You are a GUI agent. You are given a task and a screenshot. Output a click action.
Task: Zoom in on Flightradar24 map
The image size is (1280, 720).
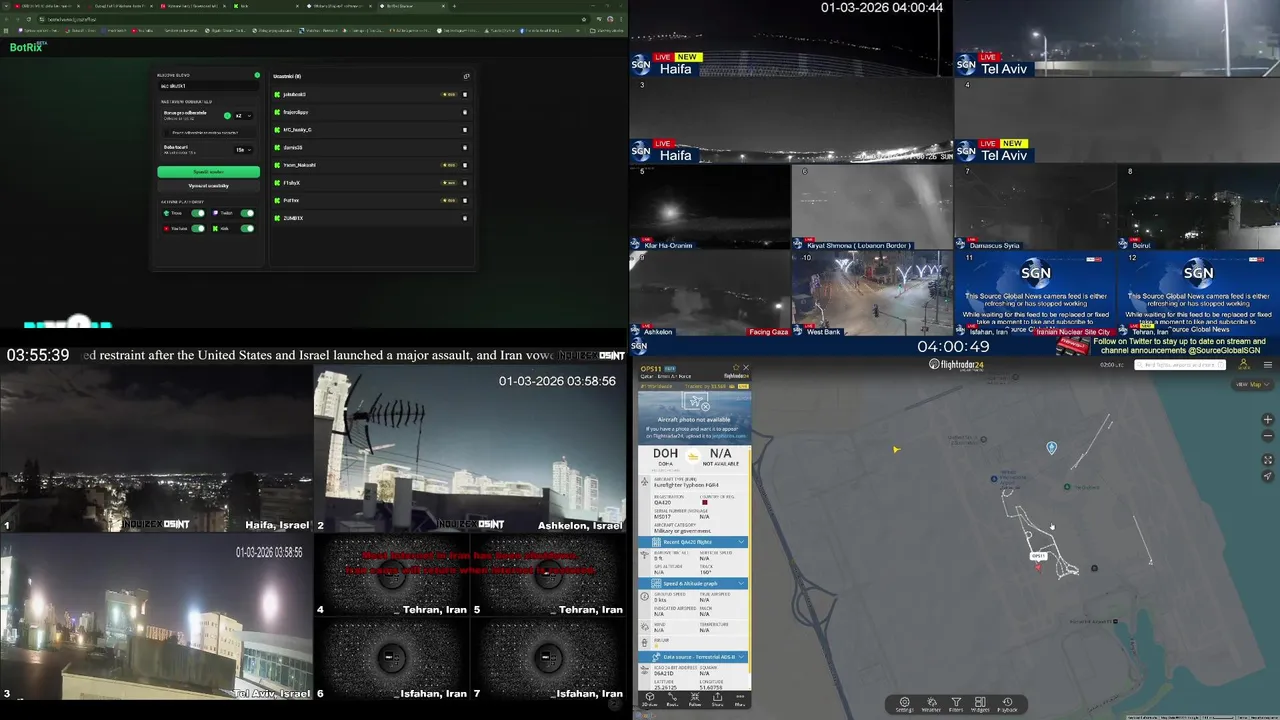point(1268,419)
